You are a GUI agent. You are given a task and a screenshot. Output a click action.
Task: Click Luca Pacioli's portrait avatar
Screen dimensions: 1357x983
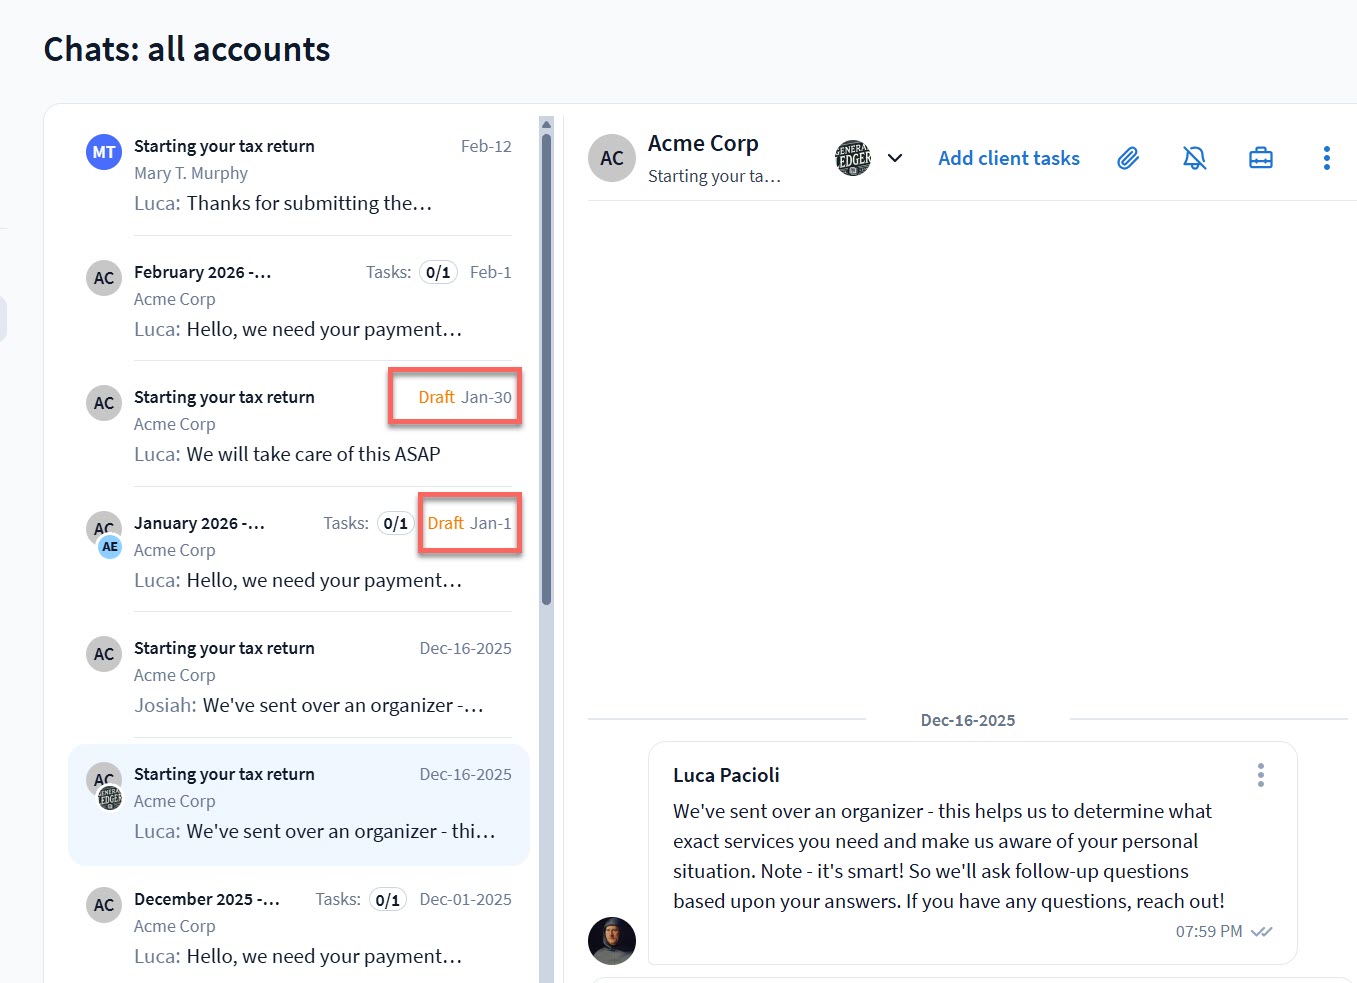pyautogui.click(x=612, y=940)
